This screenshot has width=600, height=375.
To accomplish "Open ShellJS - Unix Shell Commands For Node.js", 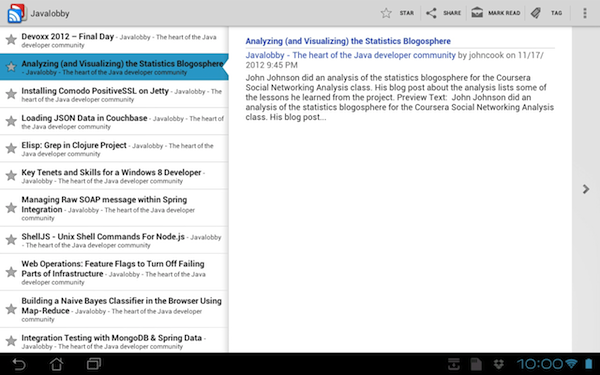I will pos(114,240).
